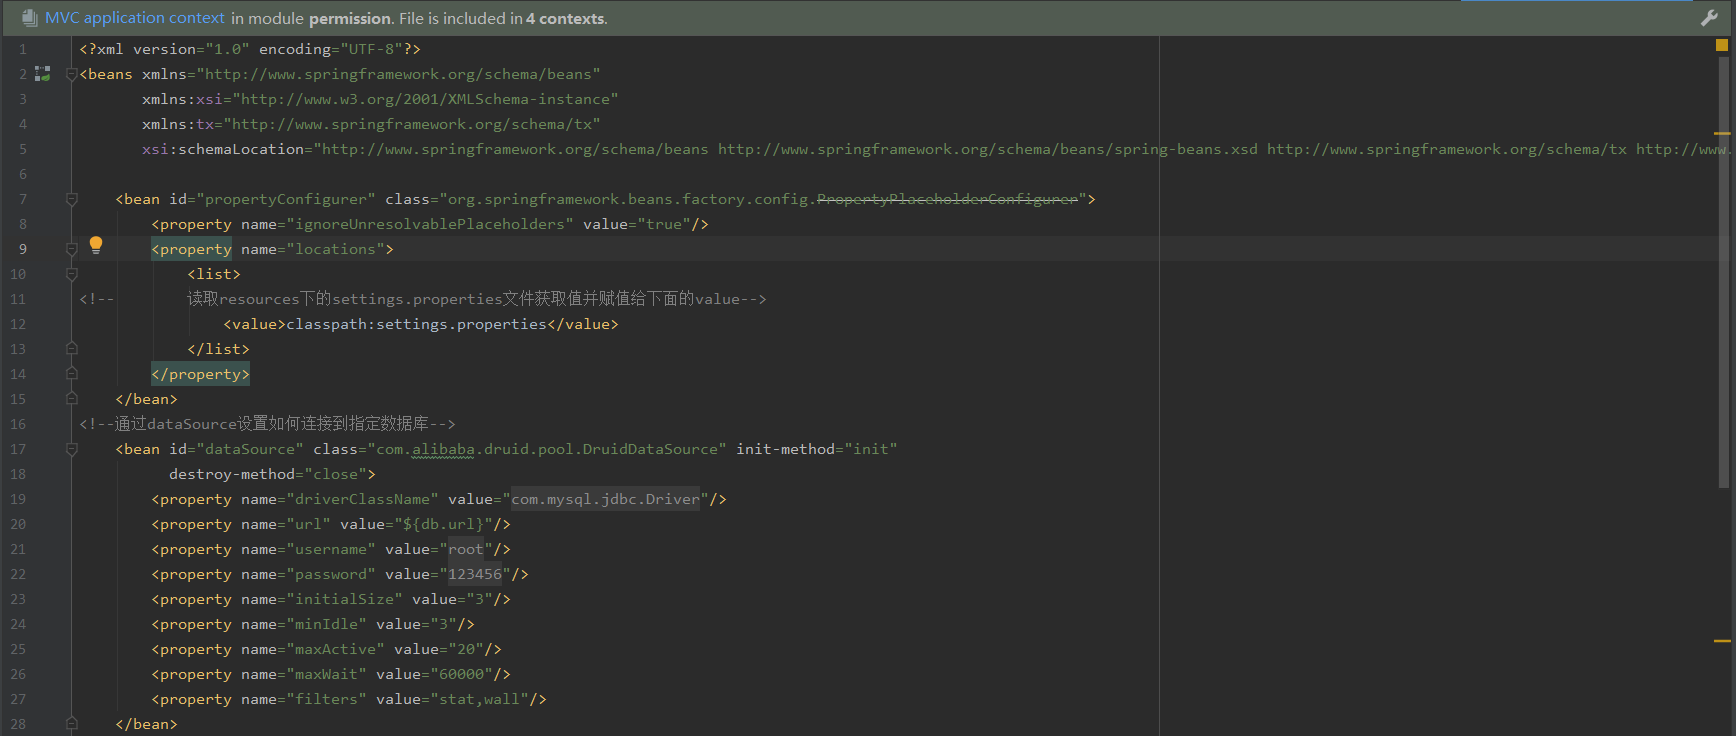Viewport: 1736px width, 736px height.
Task: Click the deprecated PropertyPlaceholderConfigurer class name
Action: click(x=947, y=199)
